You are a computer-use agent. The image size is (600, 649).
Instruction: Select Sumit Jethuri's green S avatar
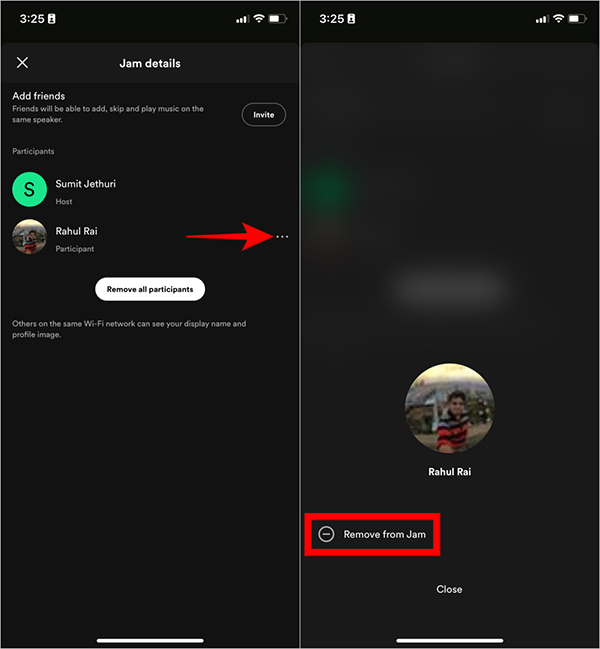[29, 190]
